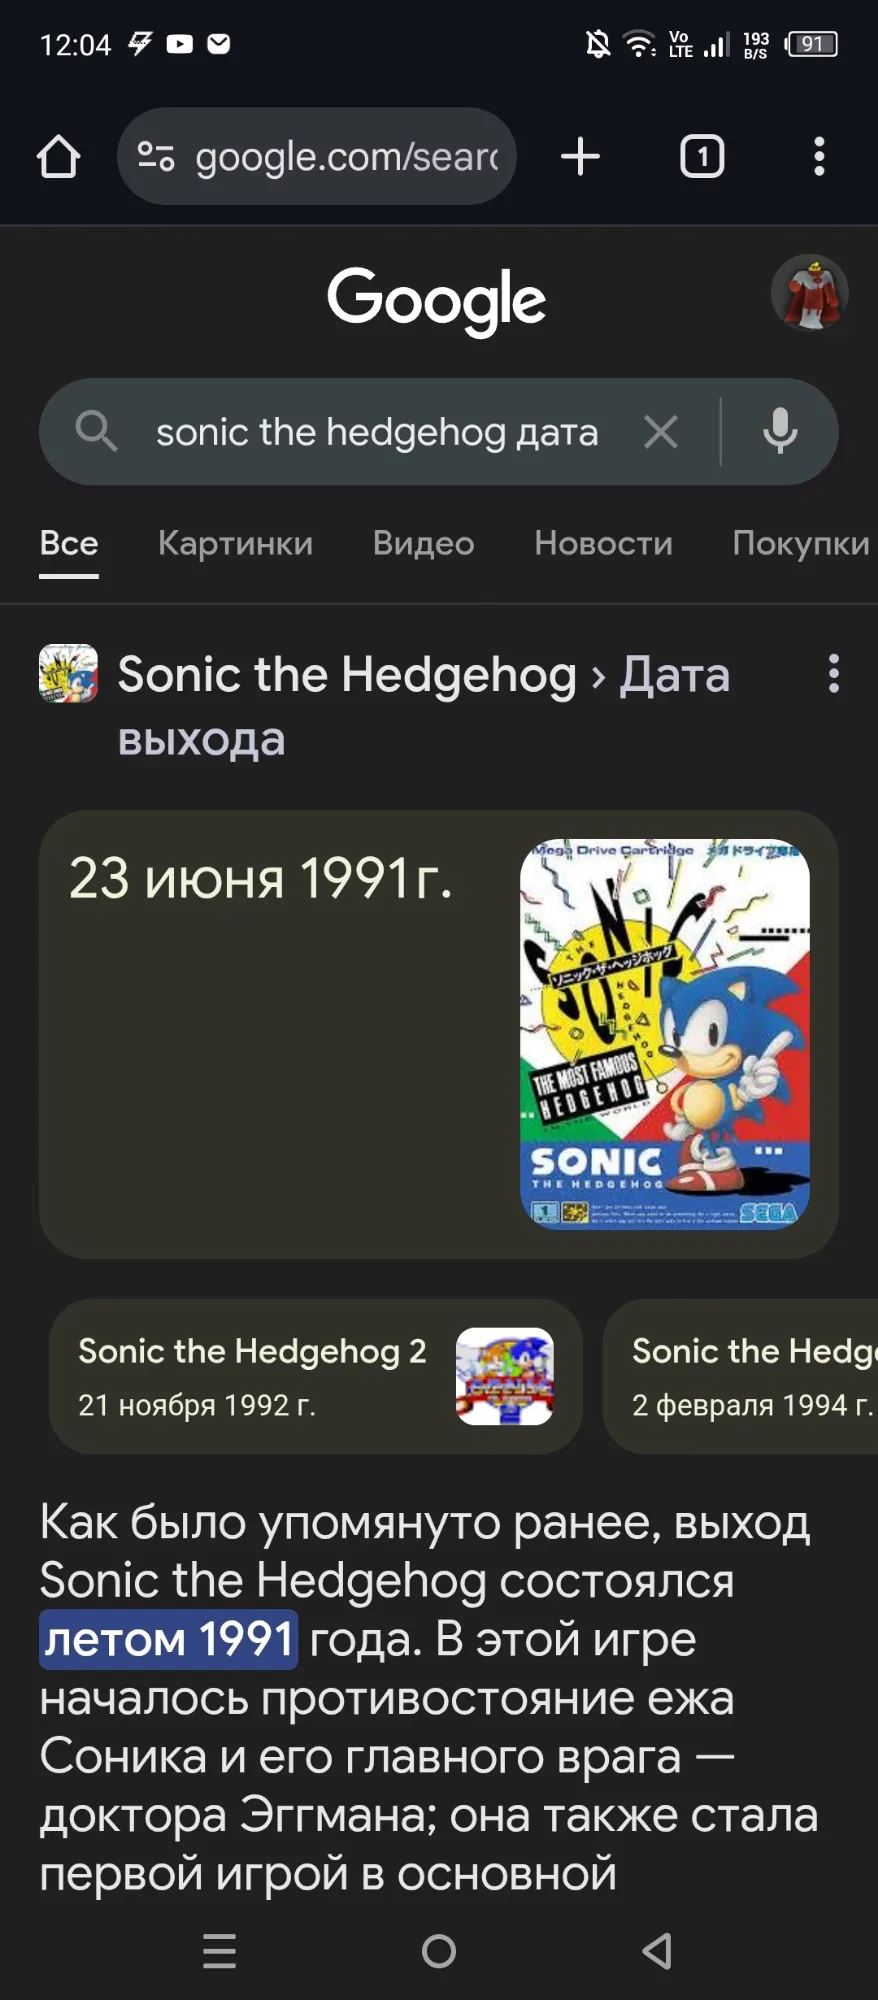The image size is (878, 2000).
Task: Tap the magnifier search icon
Action: coord(96,432)
